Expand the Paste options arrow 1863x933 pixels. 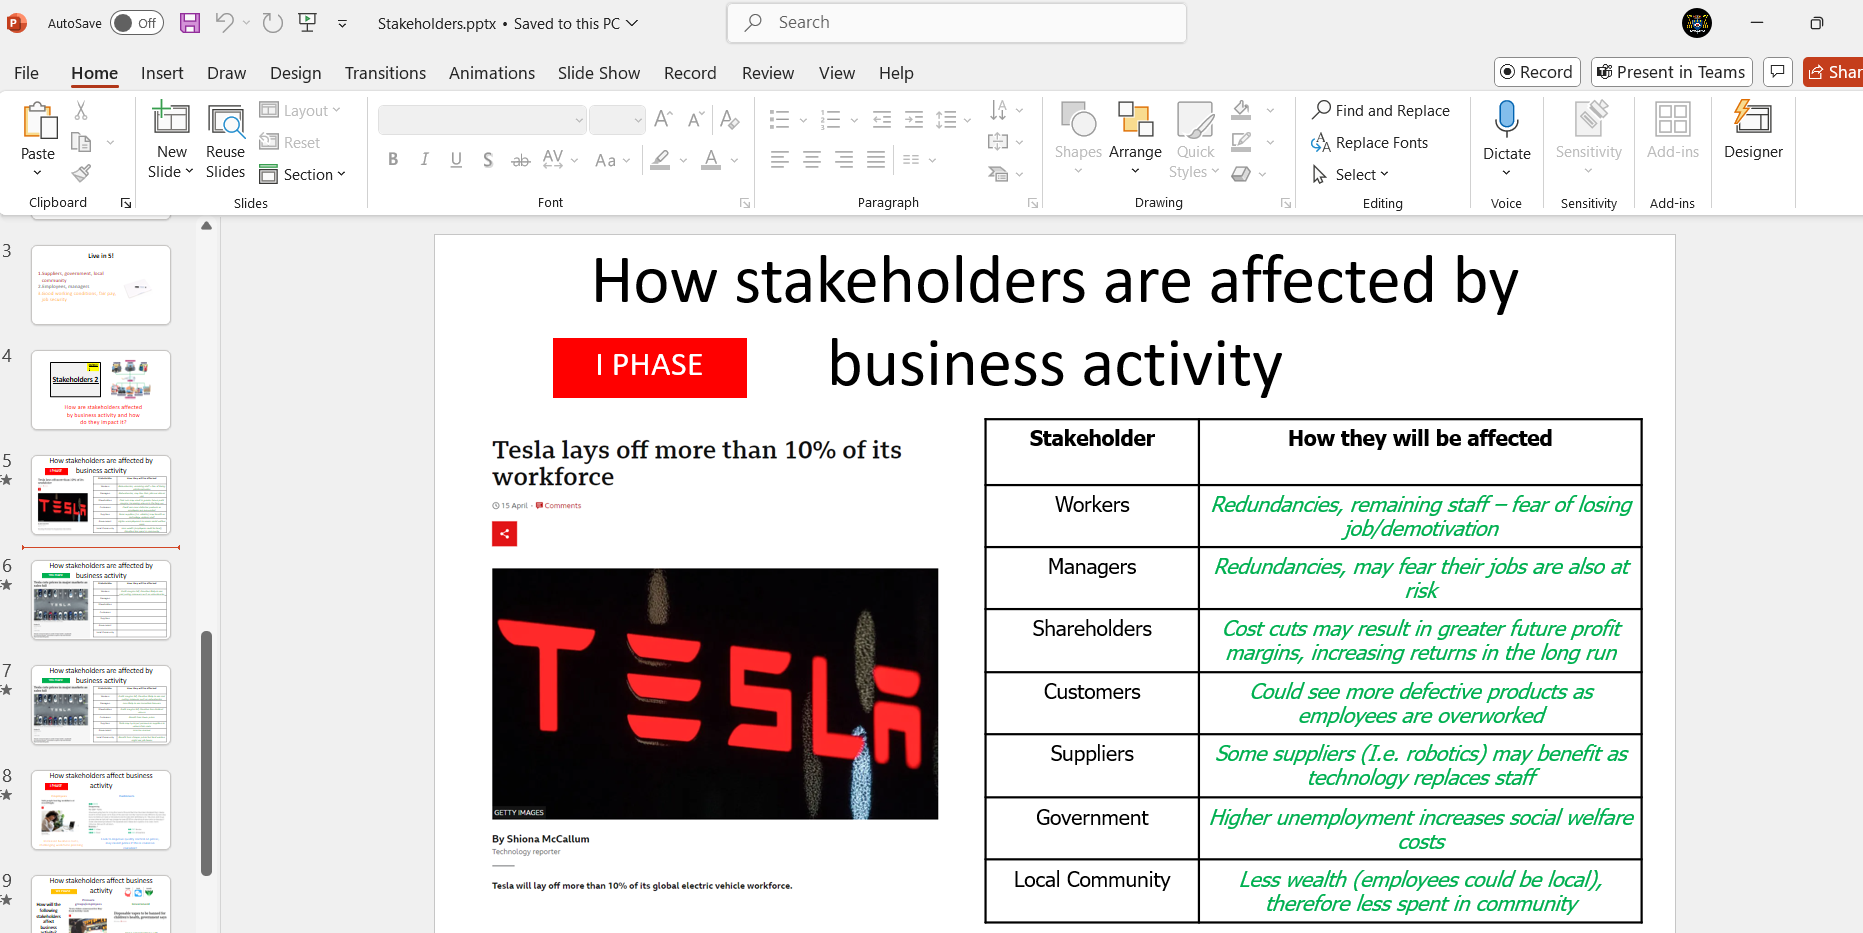[x=38, y=173]
